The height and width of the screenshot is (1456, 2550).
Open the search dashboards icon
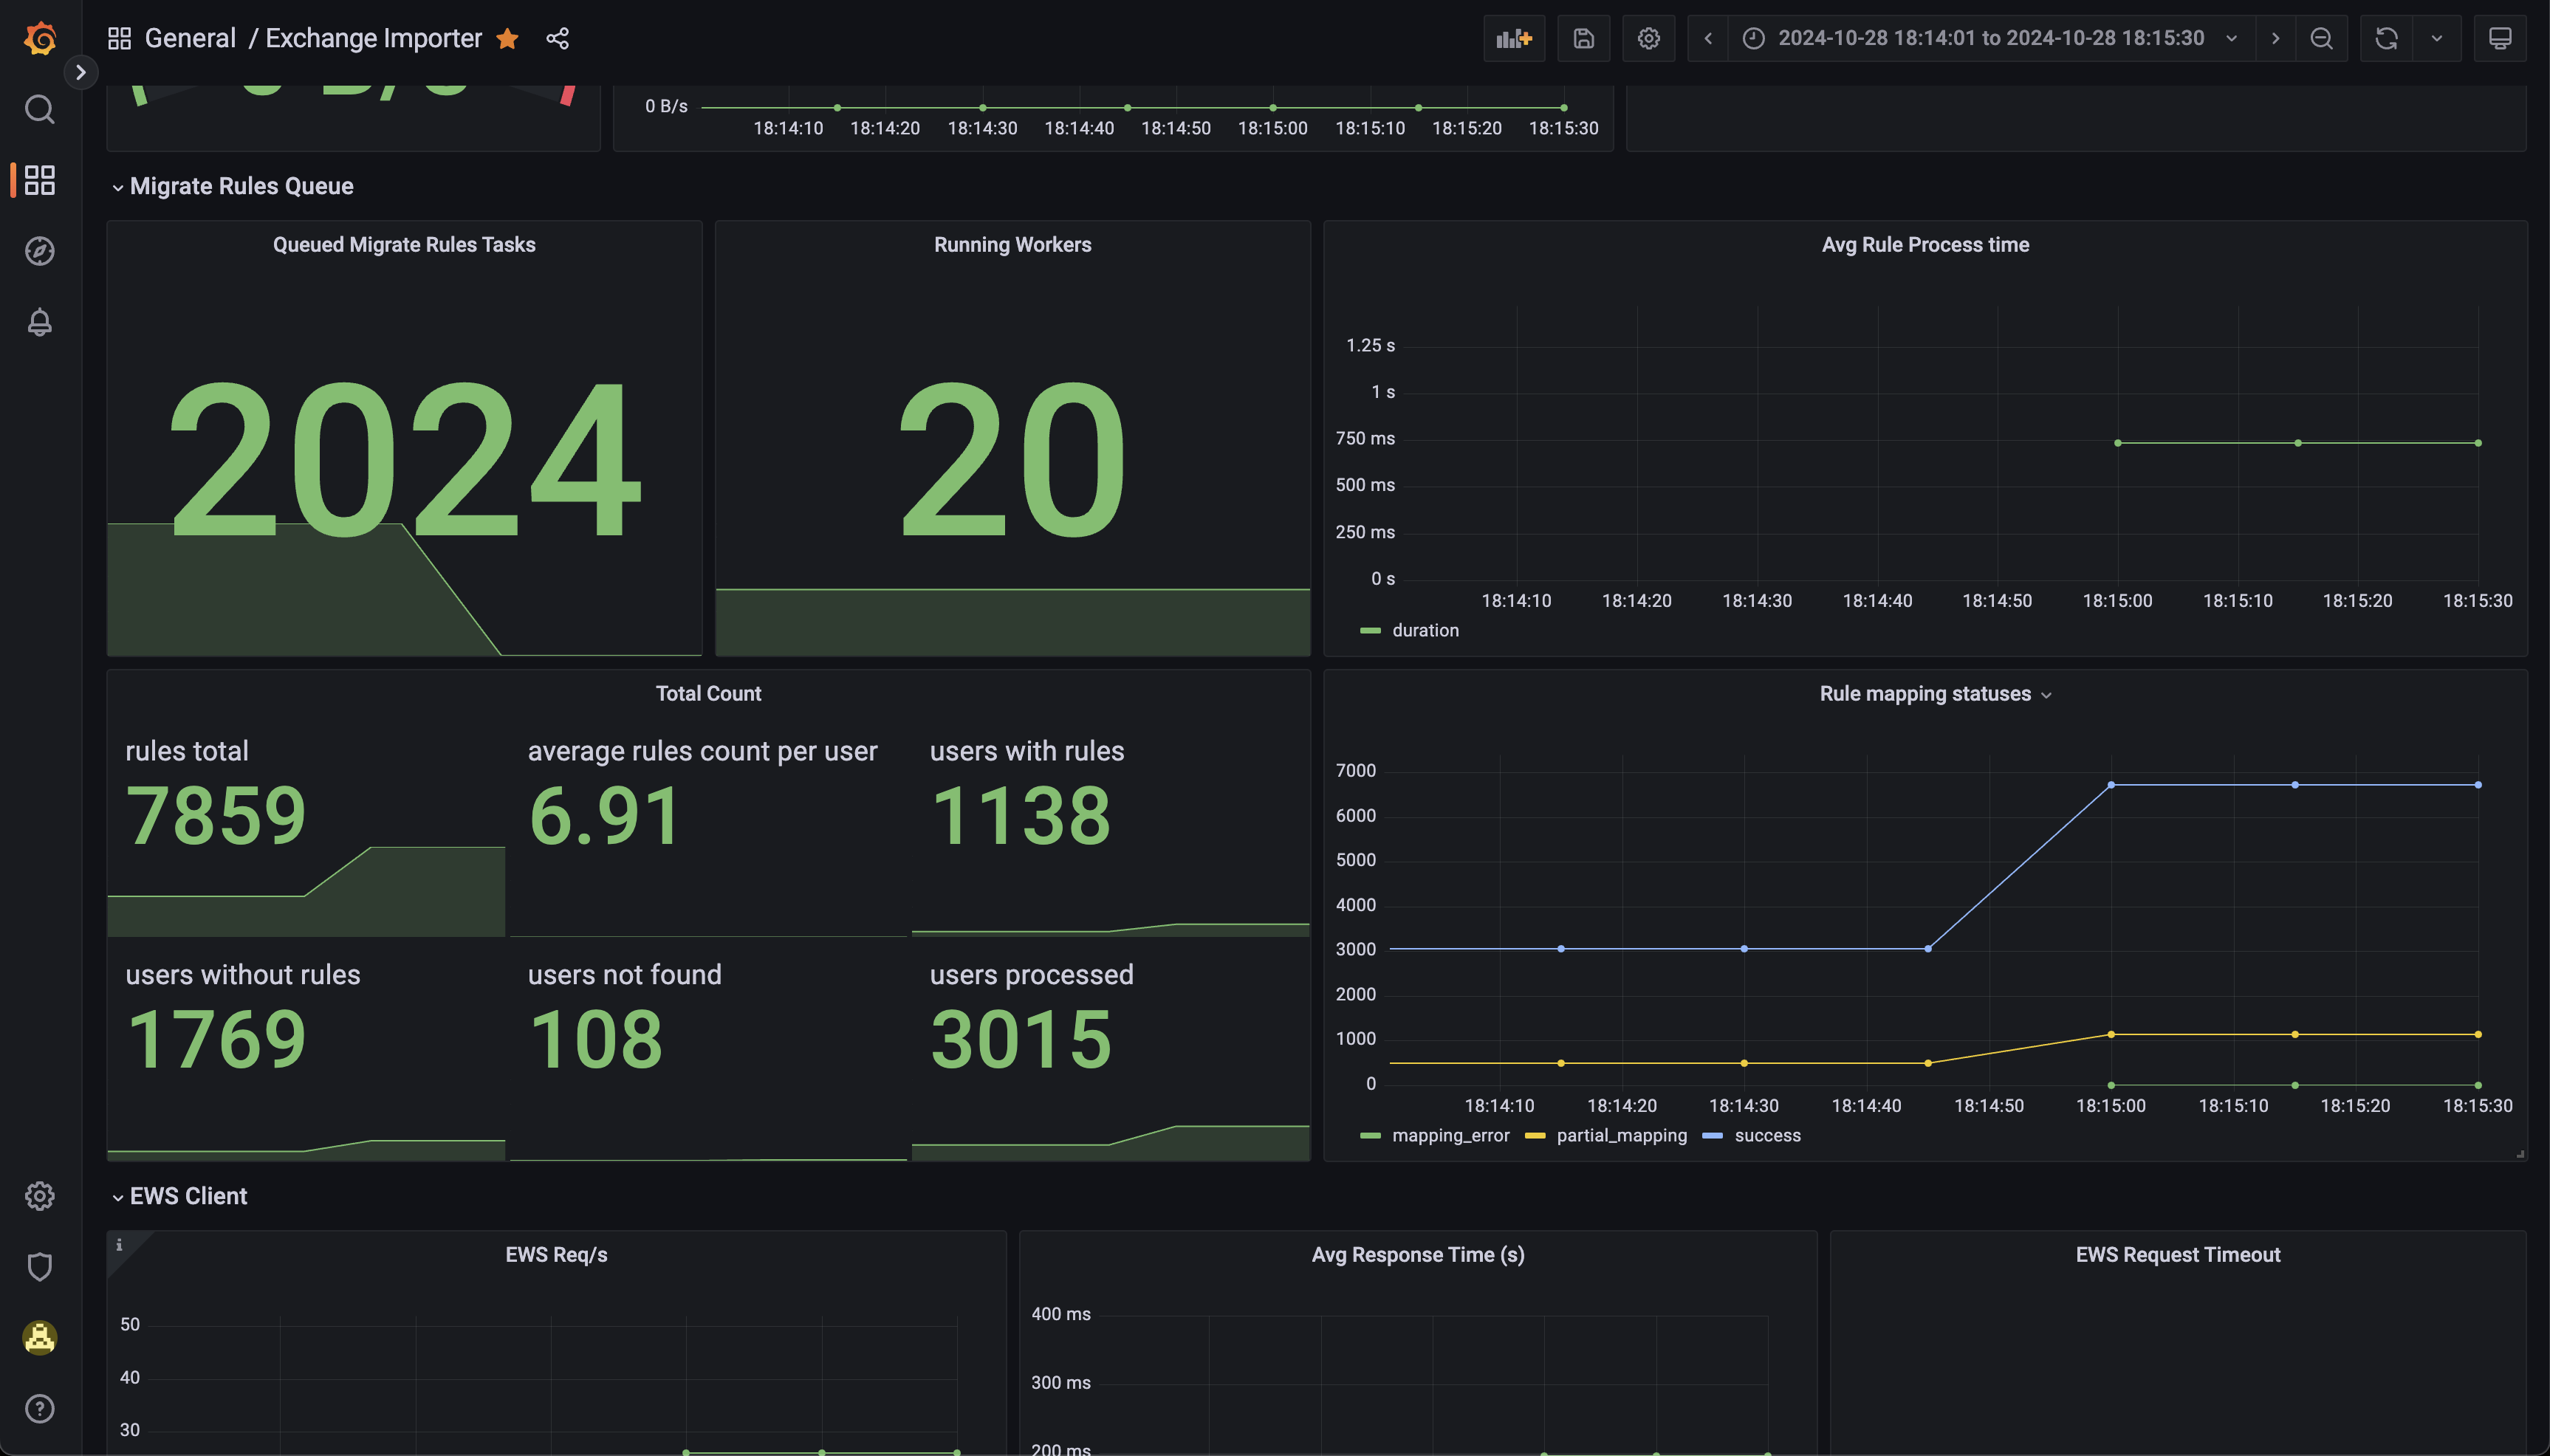pyautogui.click(x=40, y=109)
